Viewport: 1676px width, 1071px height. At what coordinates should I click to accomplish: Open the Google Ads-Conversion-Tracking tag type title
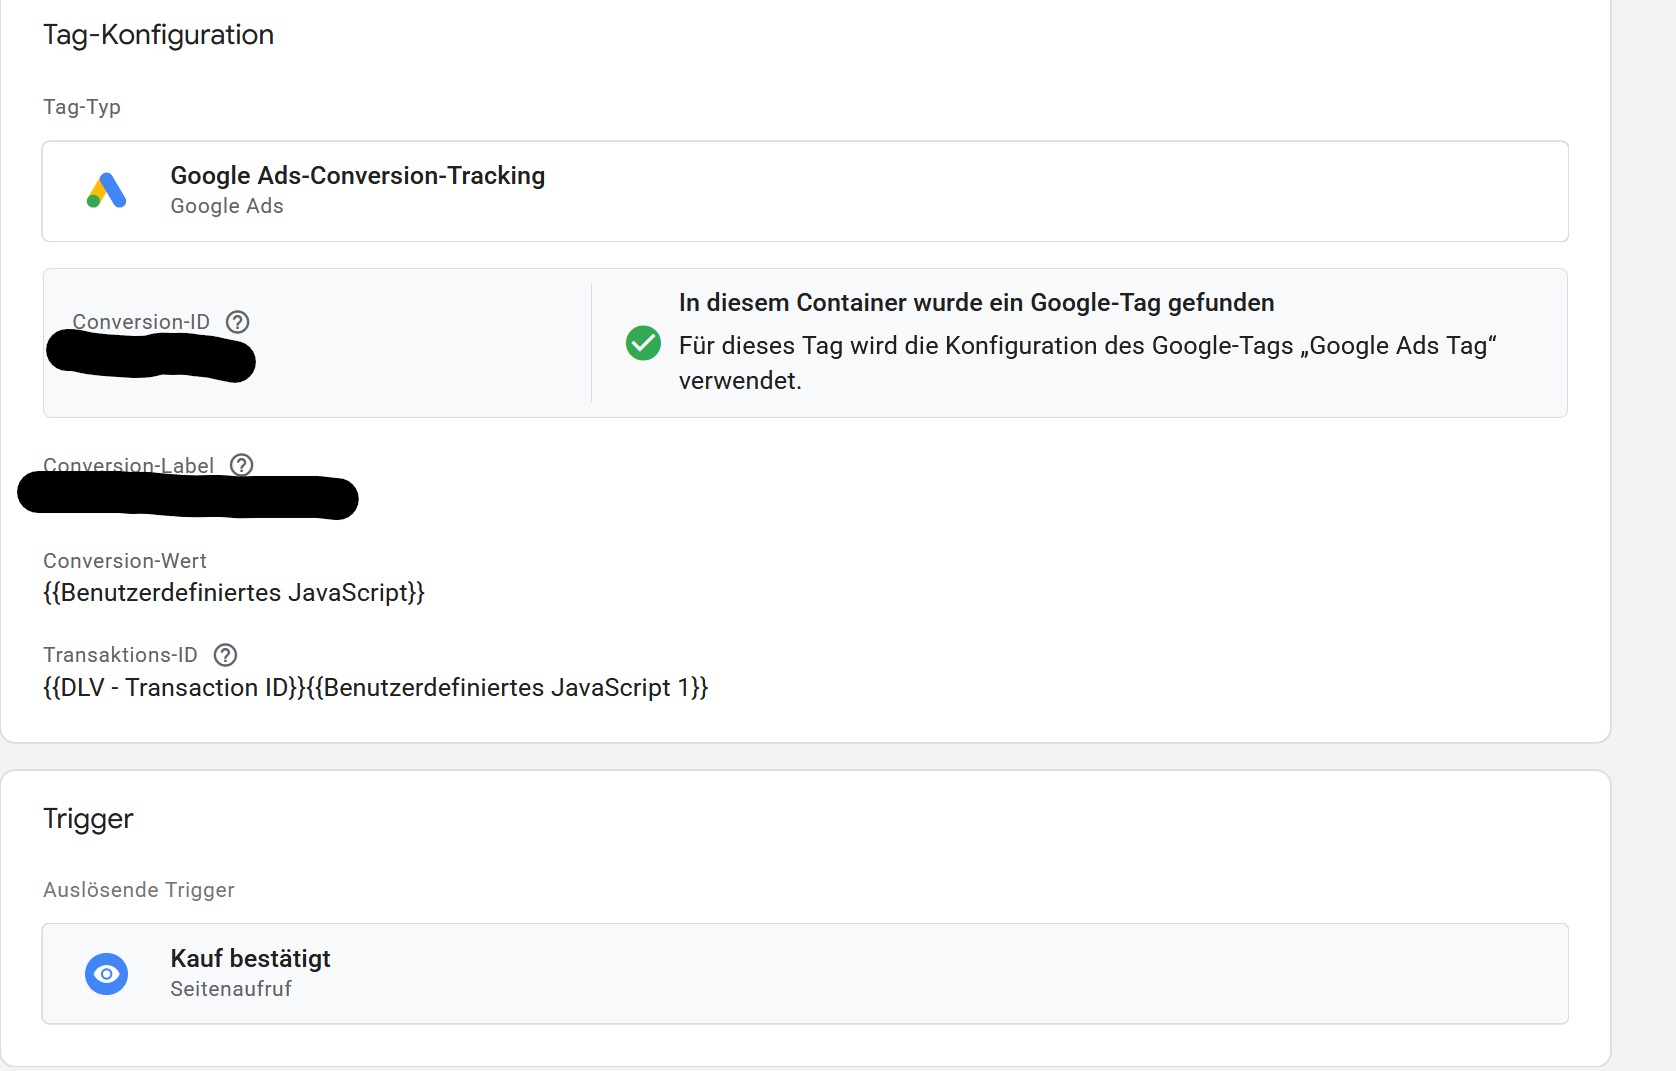(357, 176)
